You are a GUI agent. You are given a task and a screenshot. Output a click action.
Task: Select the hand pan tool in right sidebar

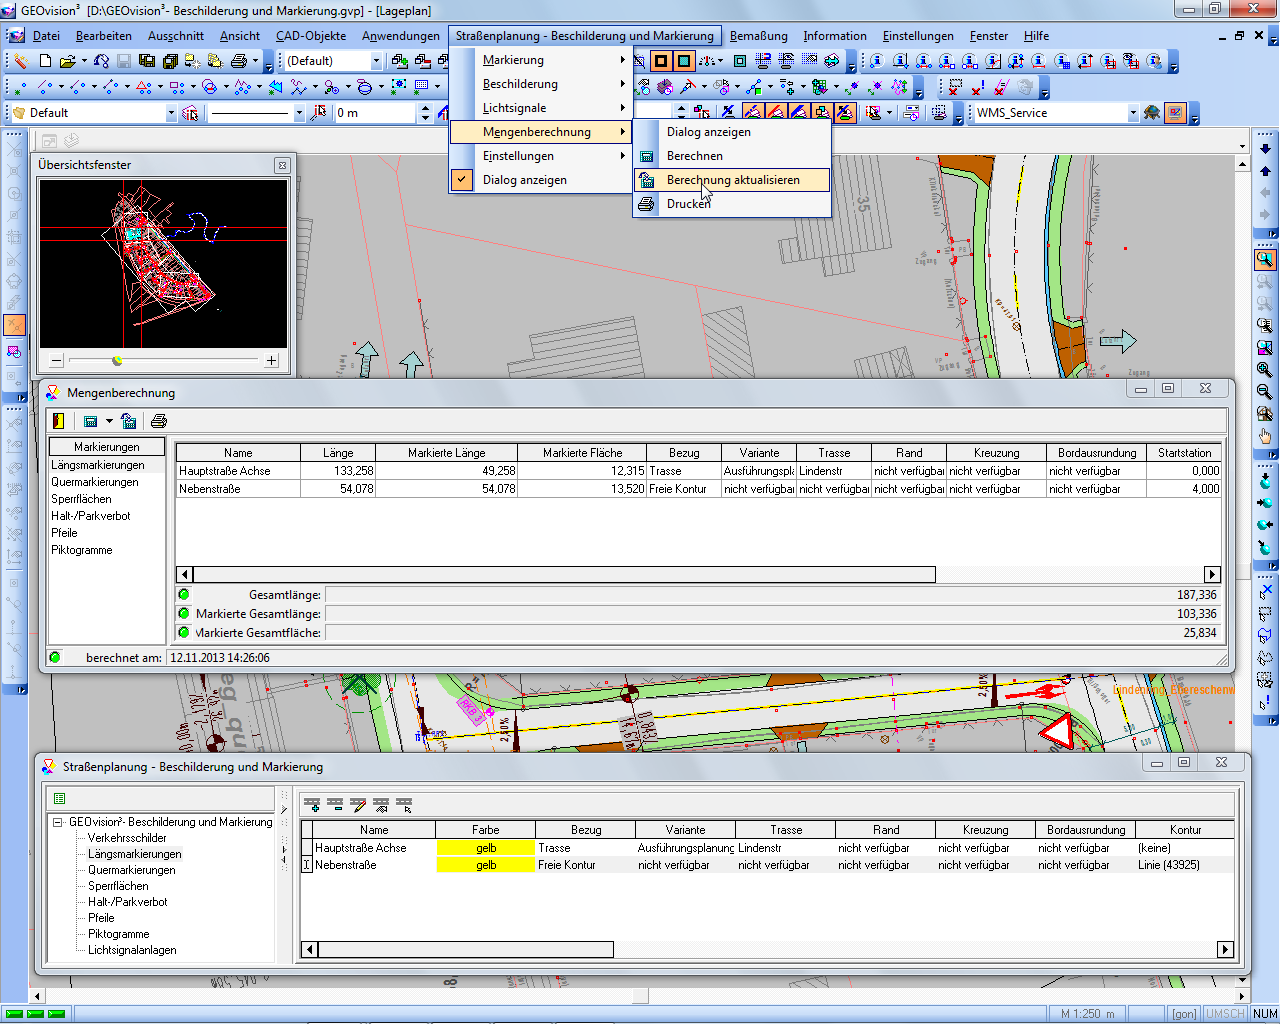tap(1265, 436)
